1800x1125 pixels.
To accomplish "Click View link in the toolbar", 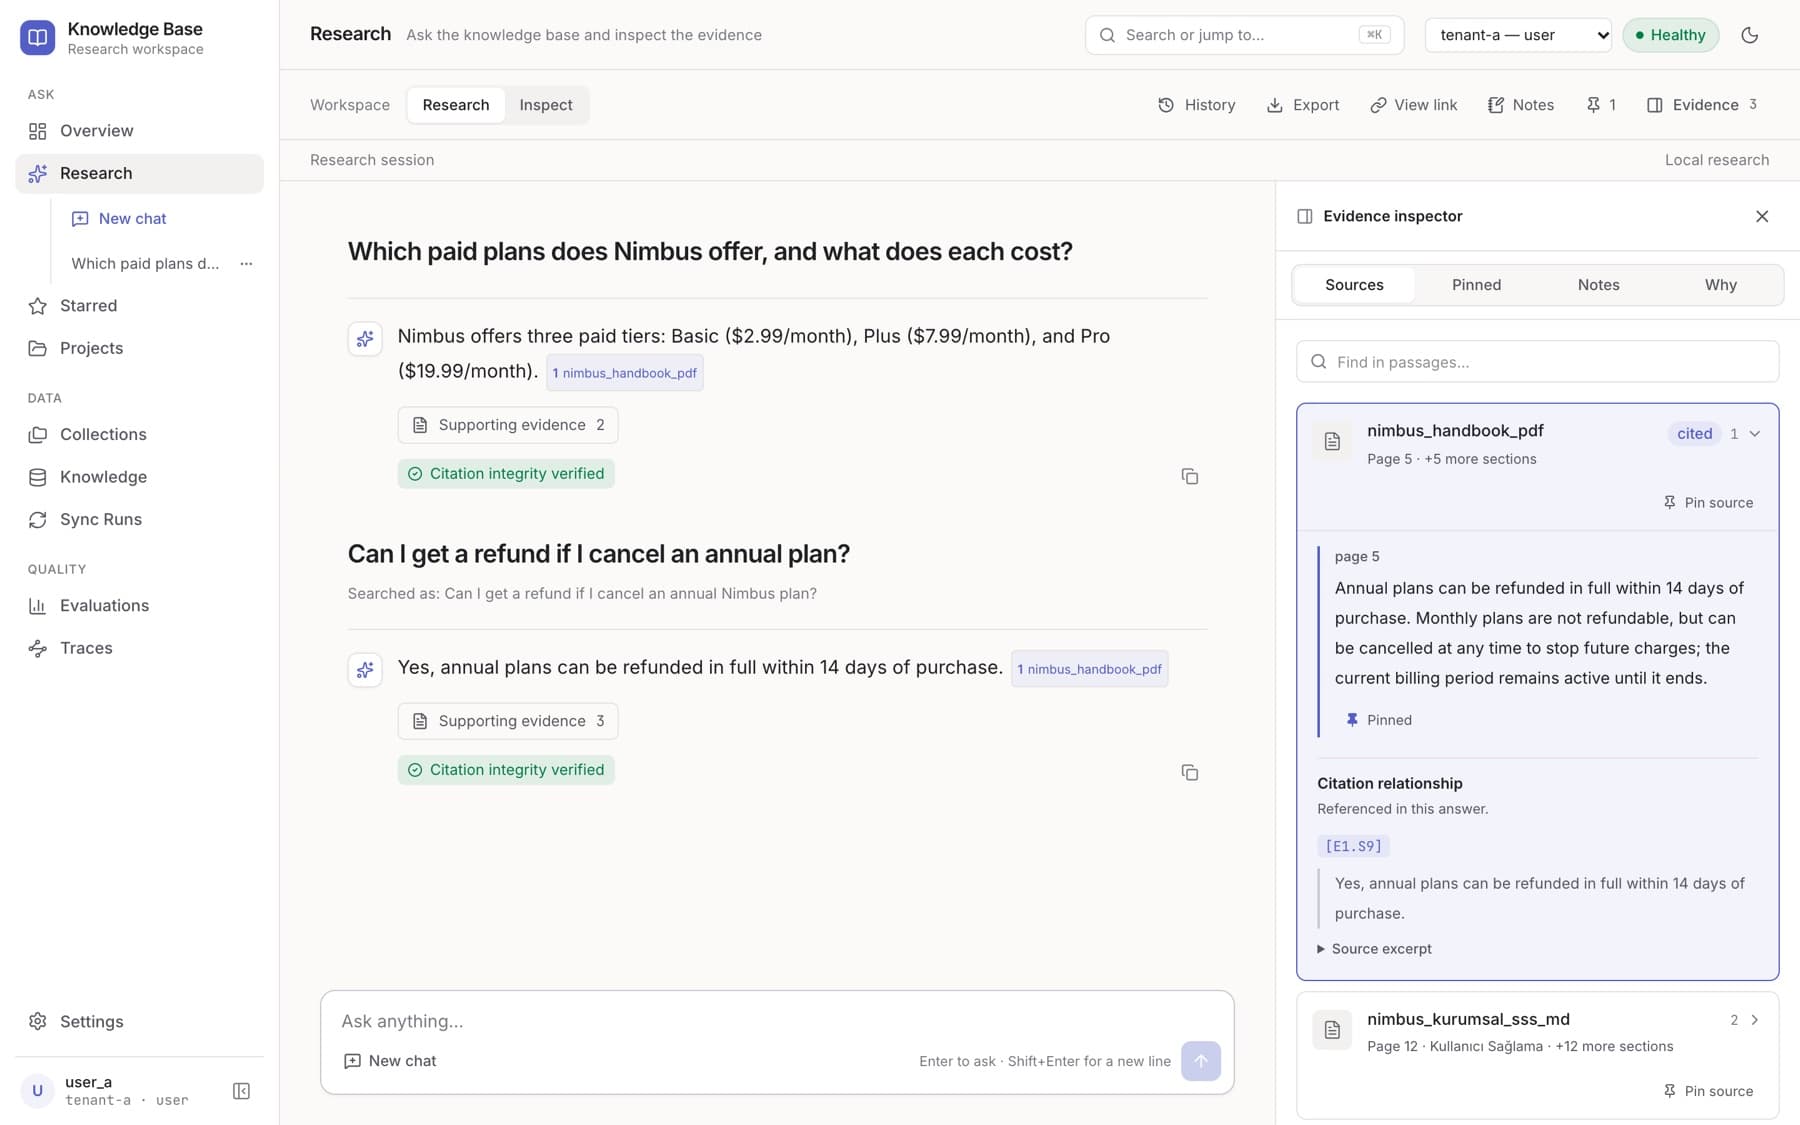I will click(1414, 105).
